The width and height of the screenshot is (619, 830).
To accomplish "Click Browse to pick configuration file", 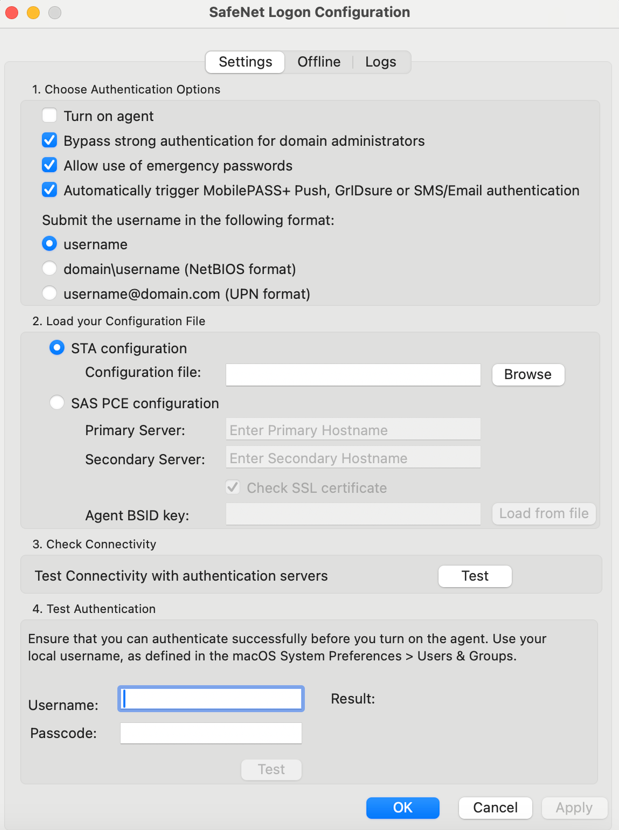I will tap(527, 374).
